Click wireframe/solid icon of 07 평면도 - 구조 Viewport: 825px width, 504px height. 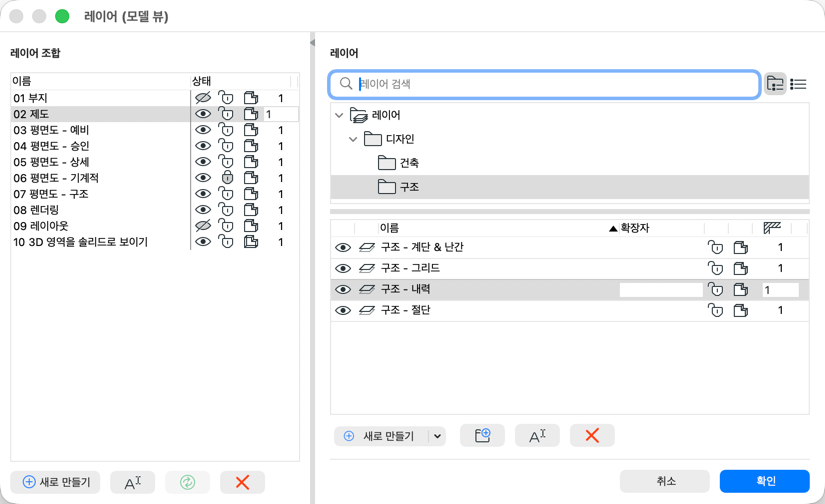click(251, 194)
